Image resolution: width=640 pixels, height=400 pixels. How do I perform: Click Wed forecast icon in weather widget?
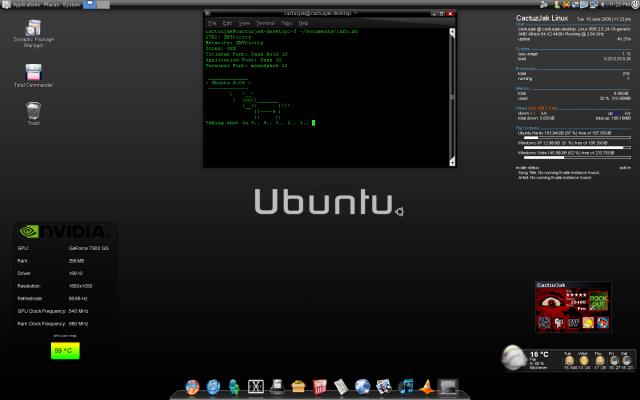[x=584, y=360]
